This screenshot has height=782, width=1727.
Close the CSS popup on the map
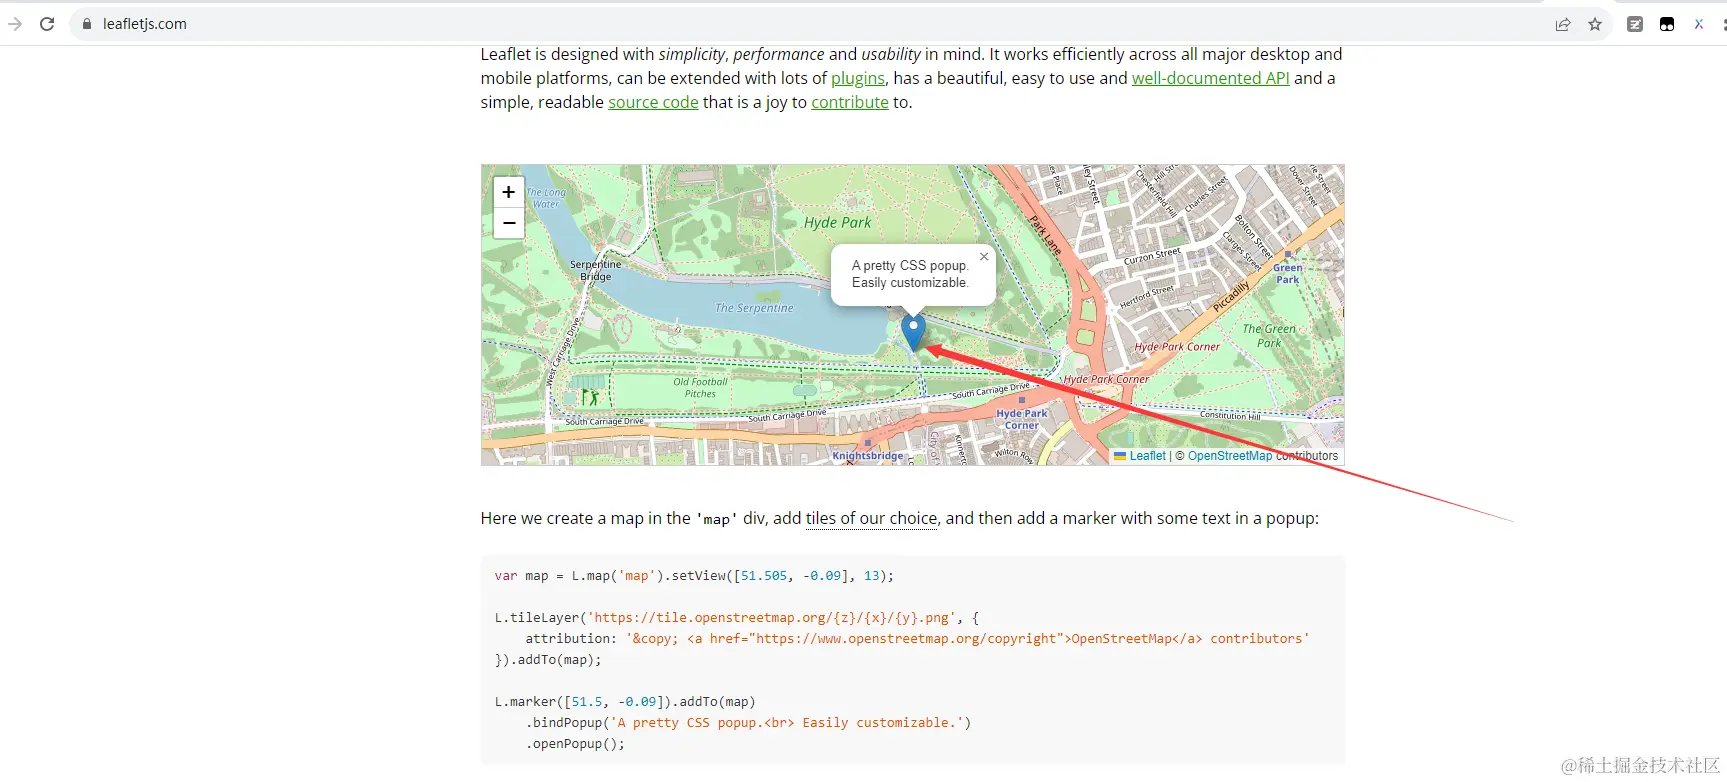coord(984,257)
